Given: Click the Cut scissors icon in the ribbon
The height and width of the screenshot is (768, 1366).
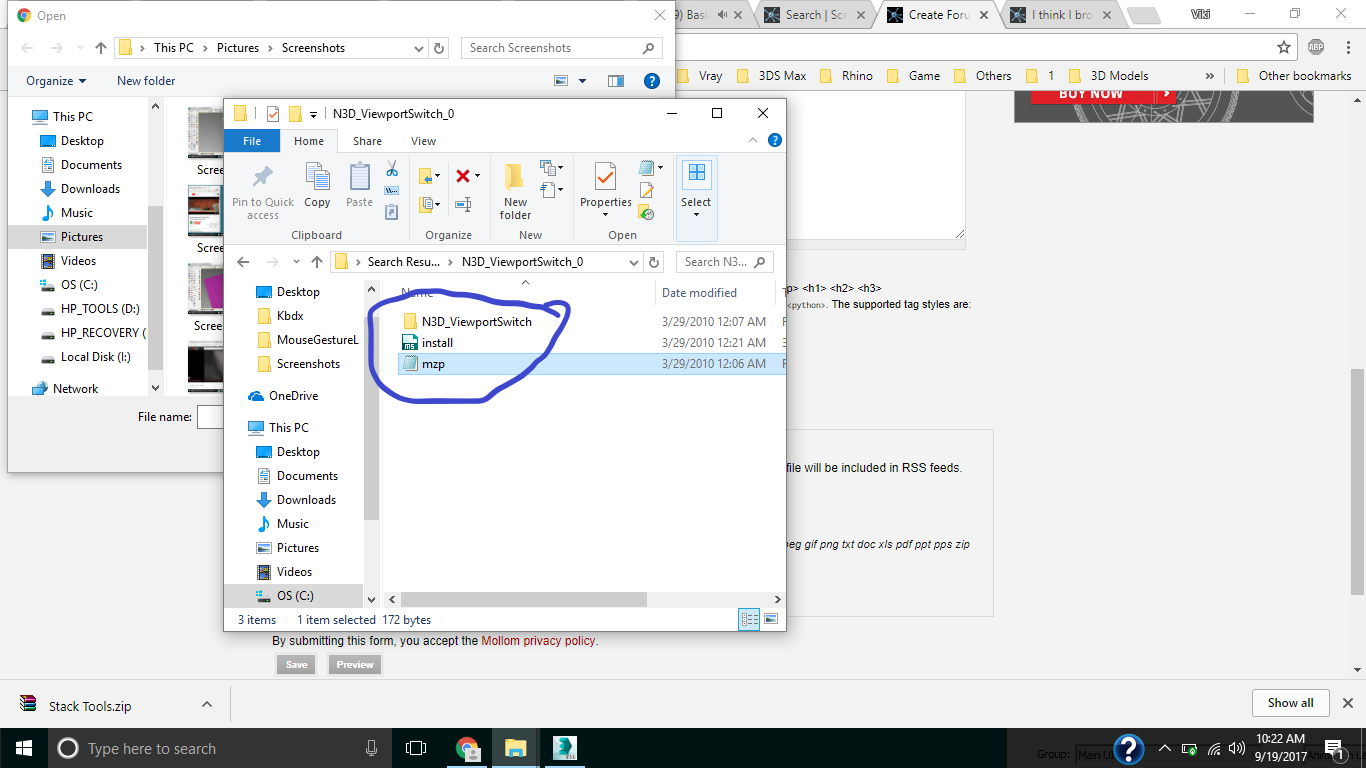Looking at the screenshot, I should 392,172.
